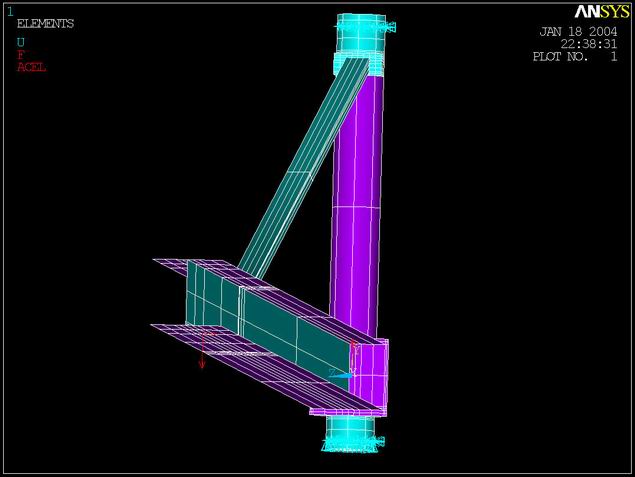Click the 22:38:31 time text
The height and width of the screenshot is (477, 635).
(589, 44)
